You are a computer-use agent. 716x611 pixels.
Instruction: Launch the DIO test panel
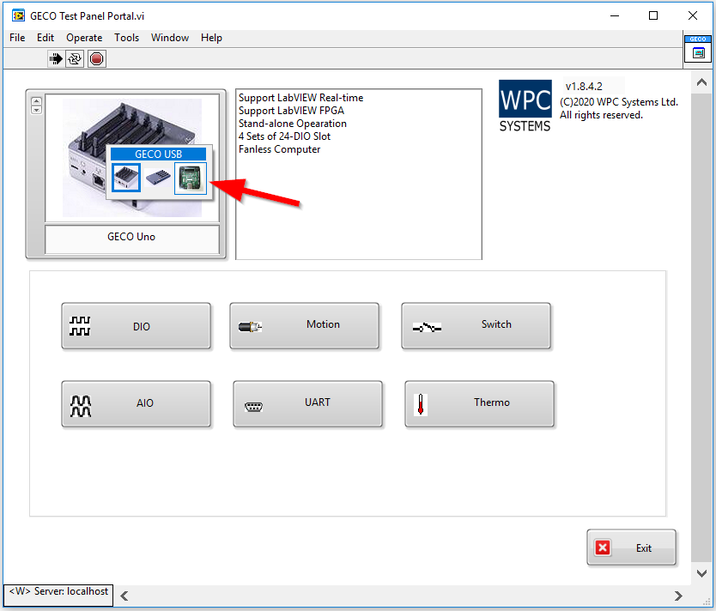(136, 326)
